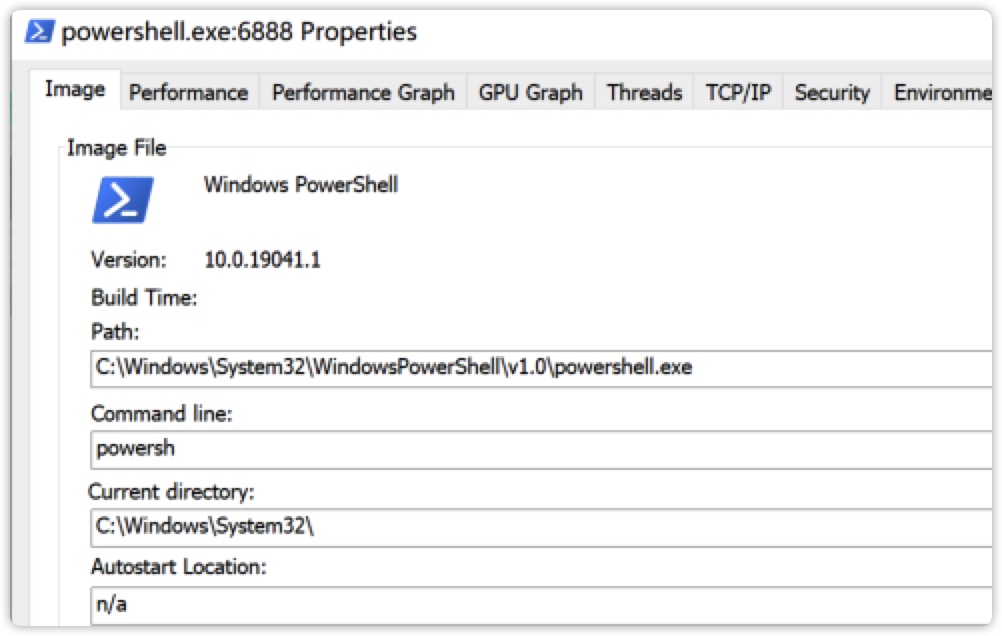
Task: Click the Command line label
Action: tap(162, 414)
